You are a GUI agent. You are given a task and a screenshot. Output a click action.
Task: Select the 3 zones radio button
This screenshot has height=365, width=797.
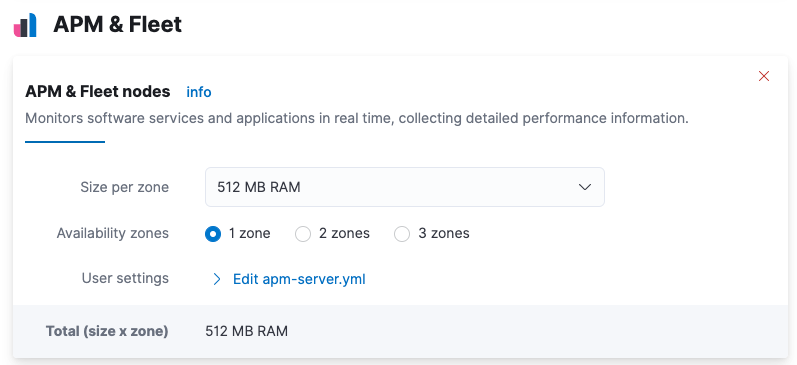click(402, 234)
